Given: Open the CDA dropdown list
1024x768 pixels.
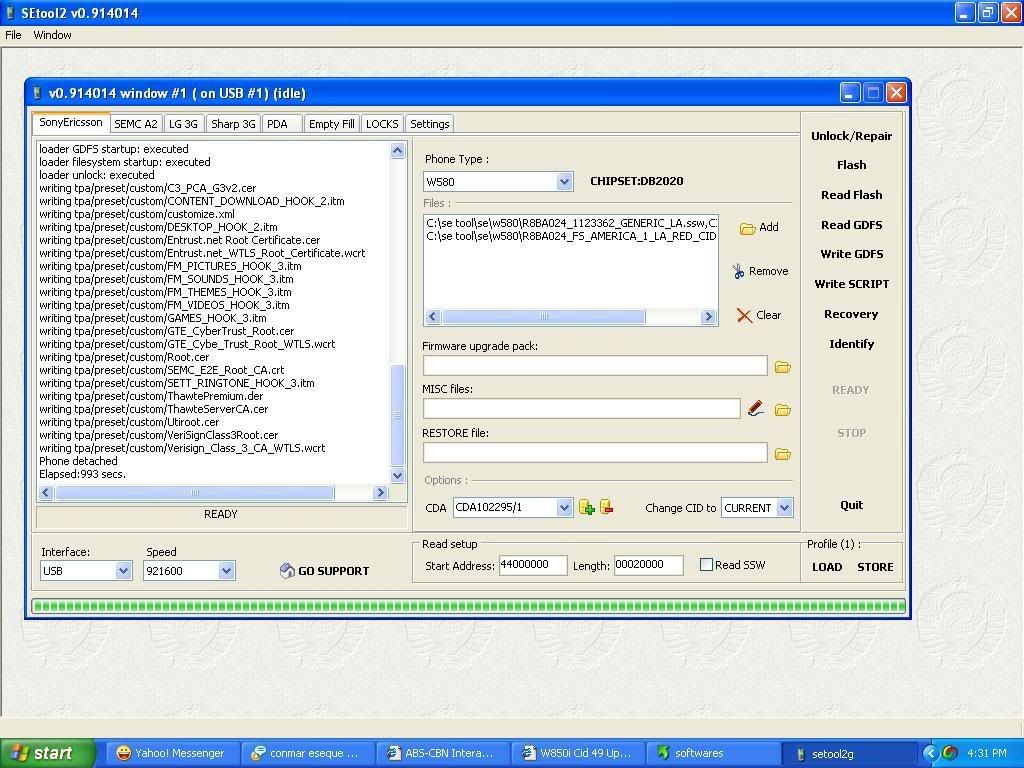Looking at the screenshot, I should 565,507.
